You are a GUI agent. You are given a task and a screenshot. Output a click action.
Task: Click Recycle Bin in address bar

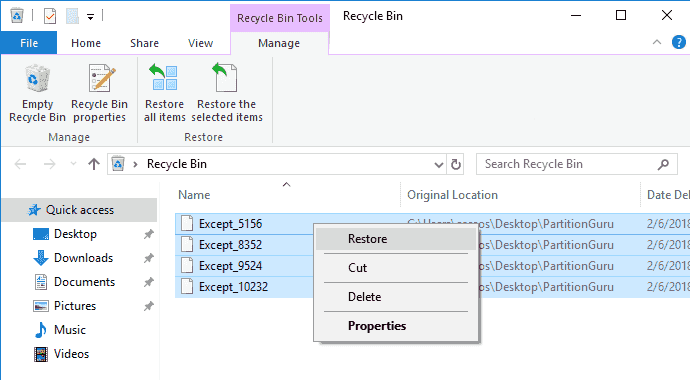click(x=177, y=164)
